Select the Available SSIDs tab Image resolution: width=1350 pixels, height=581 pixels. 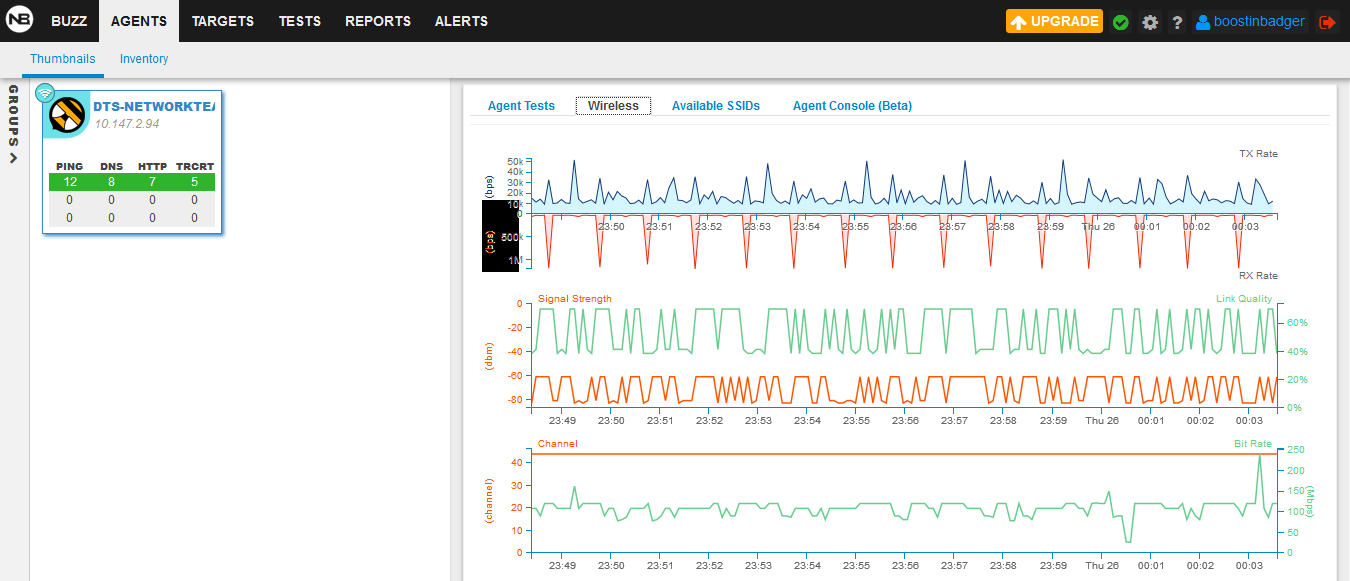point(715,106)
